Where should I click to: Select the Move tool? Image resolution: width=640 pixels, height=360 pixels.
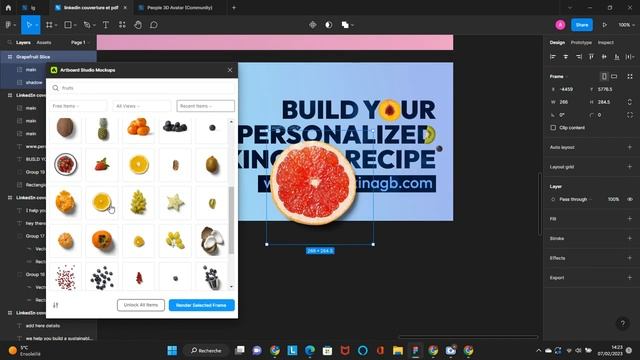point(29,25)
